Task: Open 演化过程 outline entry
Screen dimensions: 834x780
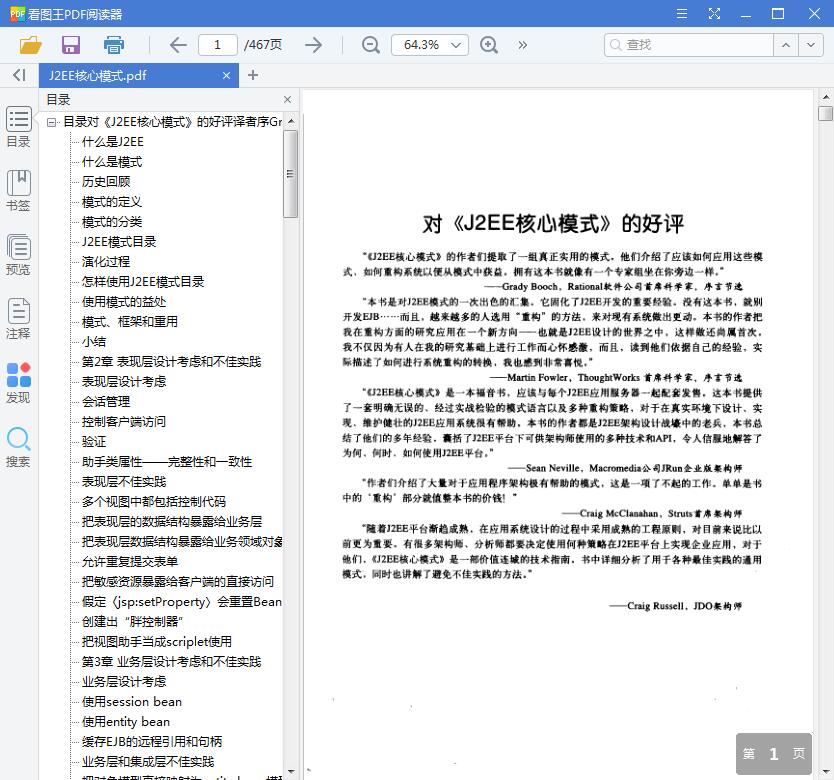Action: (106, 261)
